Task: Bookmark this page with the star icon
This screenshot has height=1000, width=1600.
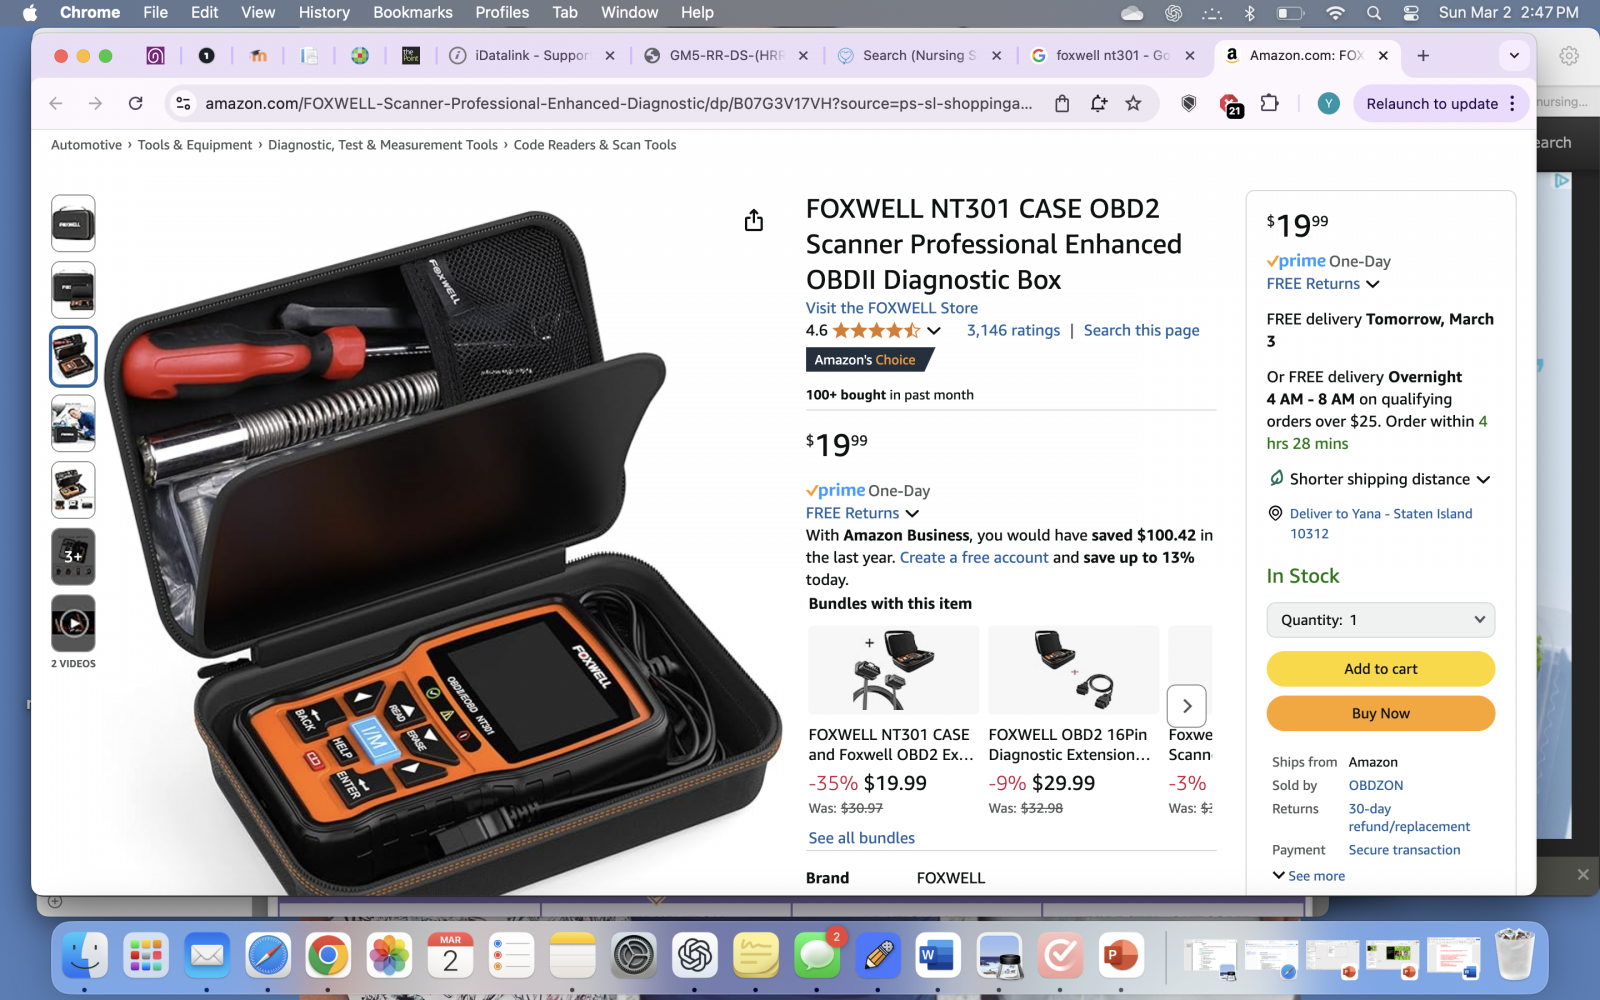Action: click(1133, 103)
